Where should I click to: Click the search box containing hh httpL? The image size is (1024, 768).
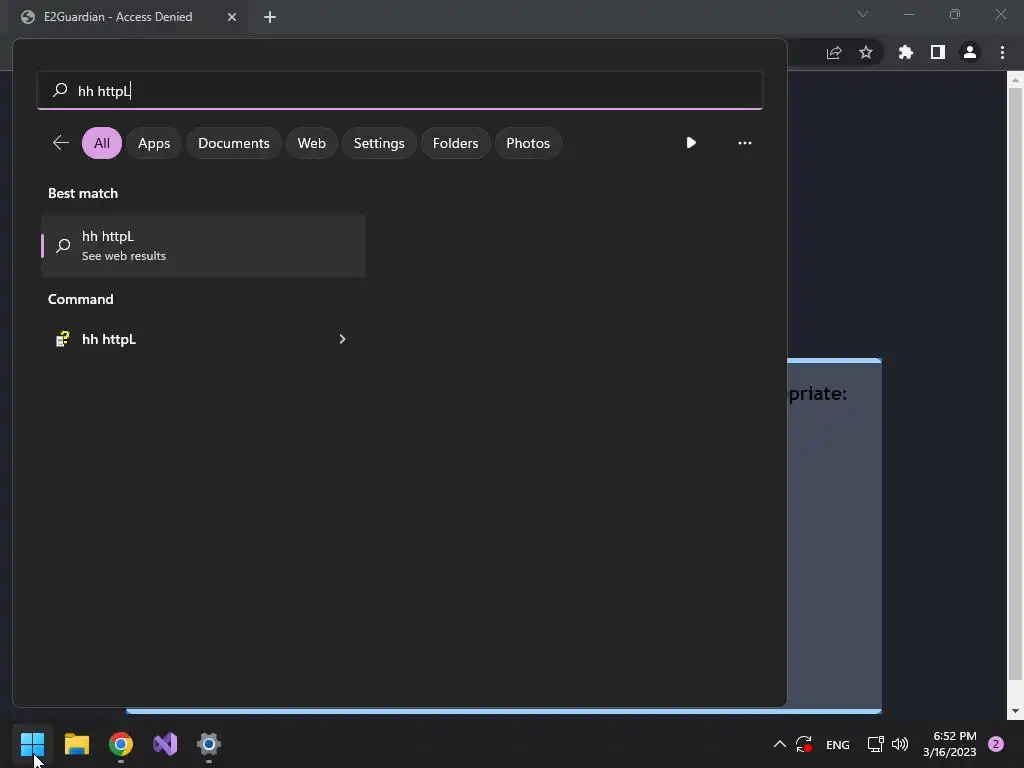point(400,90)
